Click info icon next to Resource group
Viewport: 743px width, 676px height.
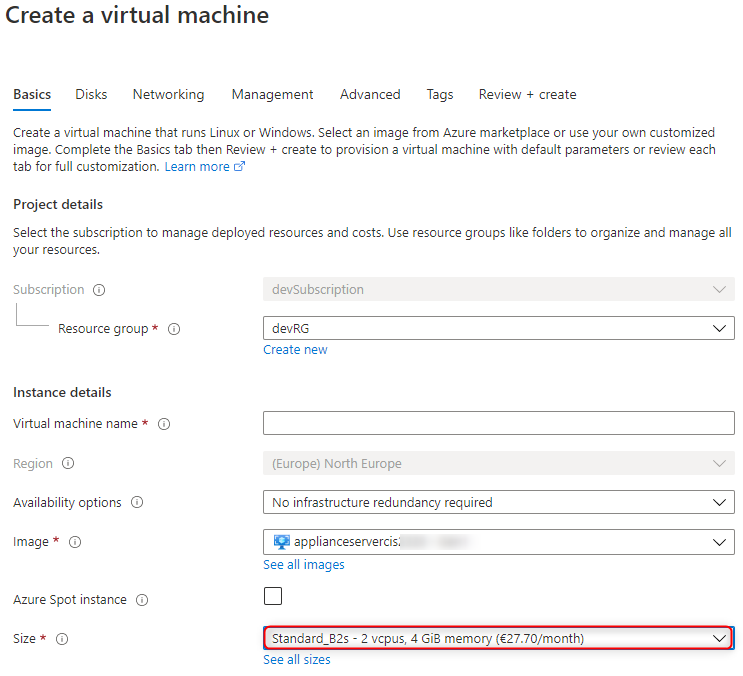point(174,329)
